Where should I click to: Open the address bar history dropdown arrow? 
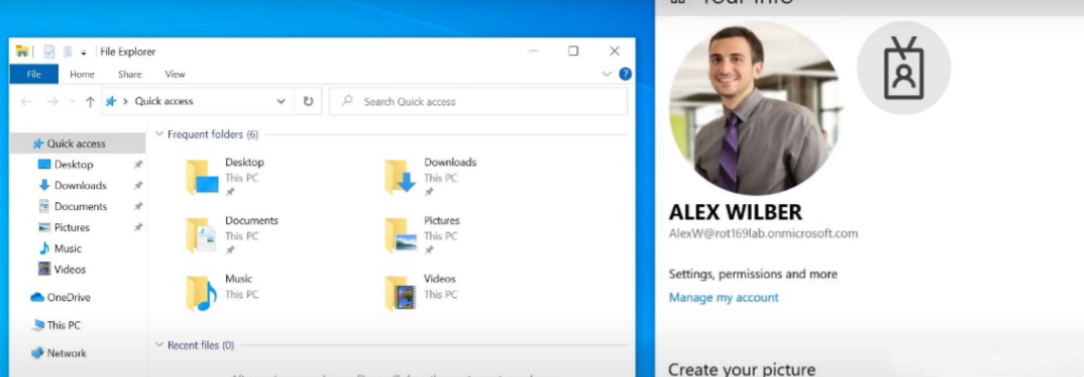pos(281,101)
